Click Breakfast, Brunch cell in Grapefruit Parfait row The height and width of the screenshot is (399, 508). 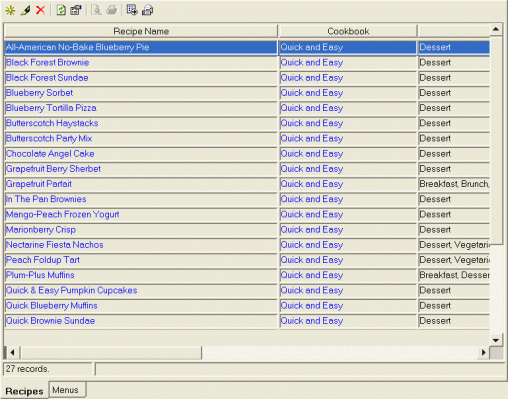[454, 184]
